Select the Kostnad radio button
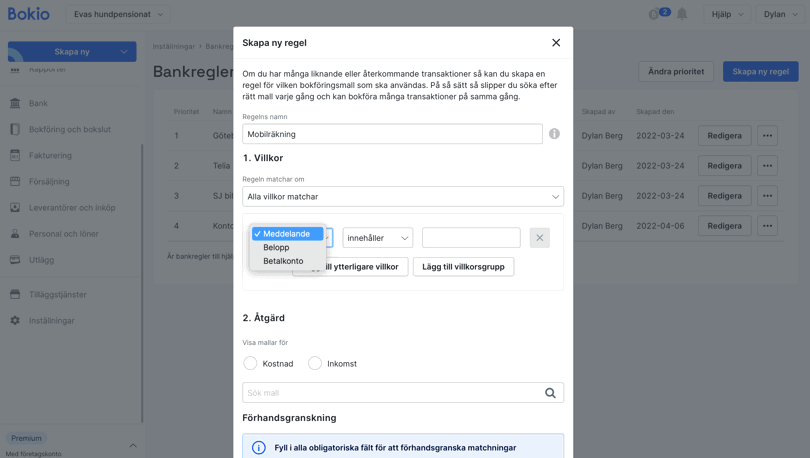Screen dimensions: 810x458 [251, 363]
